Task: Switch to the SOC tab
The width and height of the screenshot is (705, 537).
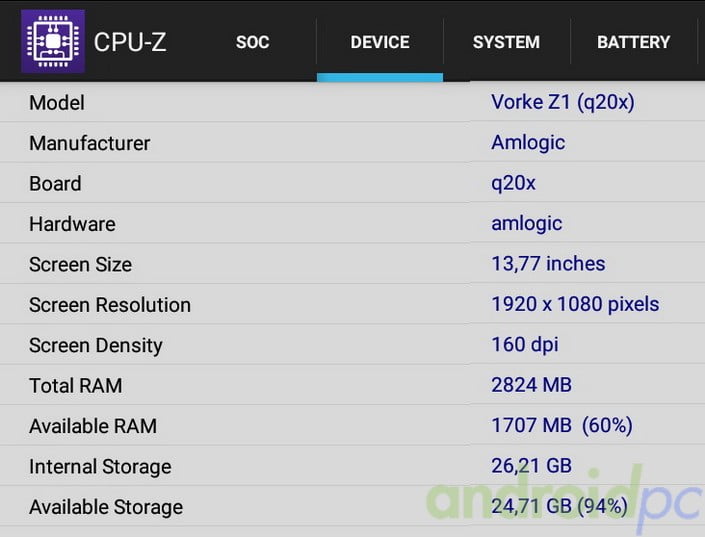Action: tap(253, 42)
